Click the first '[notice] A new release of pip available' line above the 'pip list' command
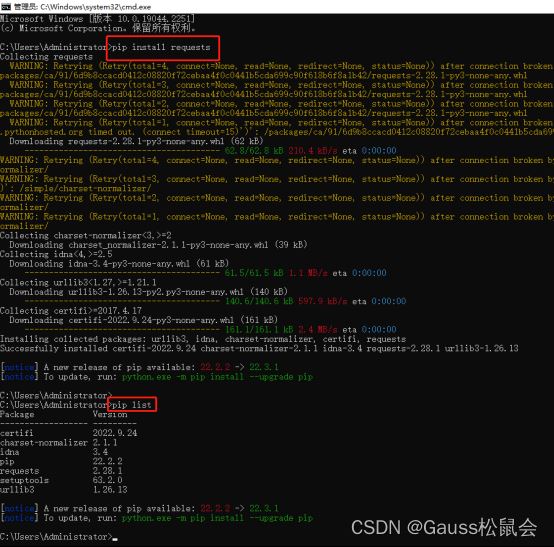The height and width of the screenshot is (547, 554). point(140,367)
